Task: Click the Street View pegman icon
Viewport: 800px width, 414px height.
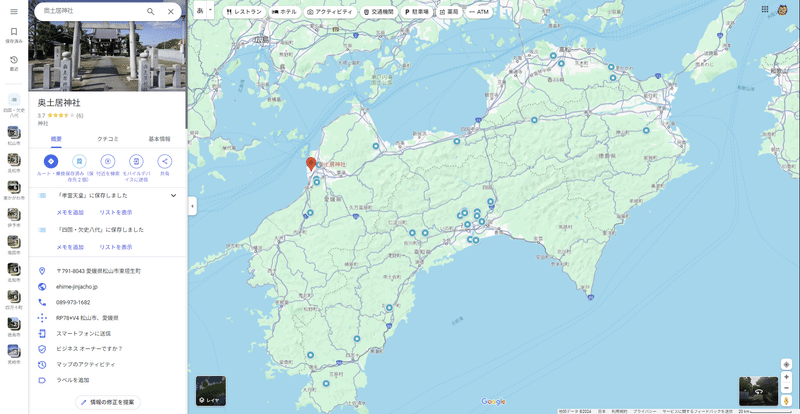Action: click(x=786, y=401)
